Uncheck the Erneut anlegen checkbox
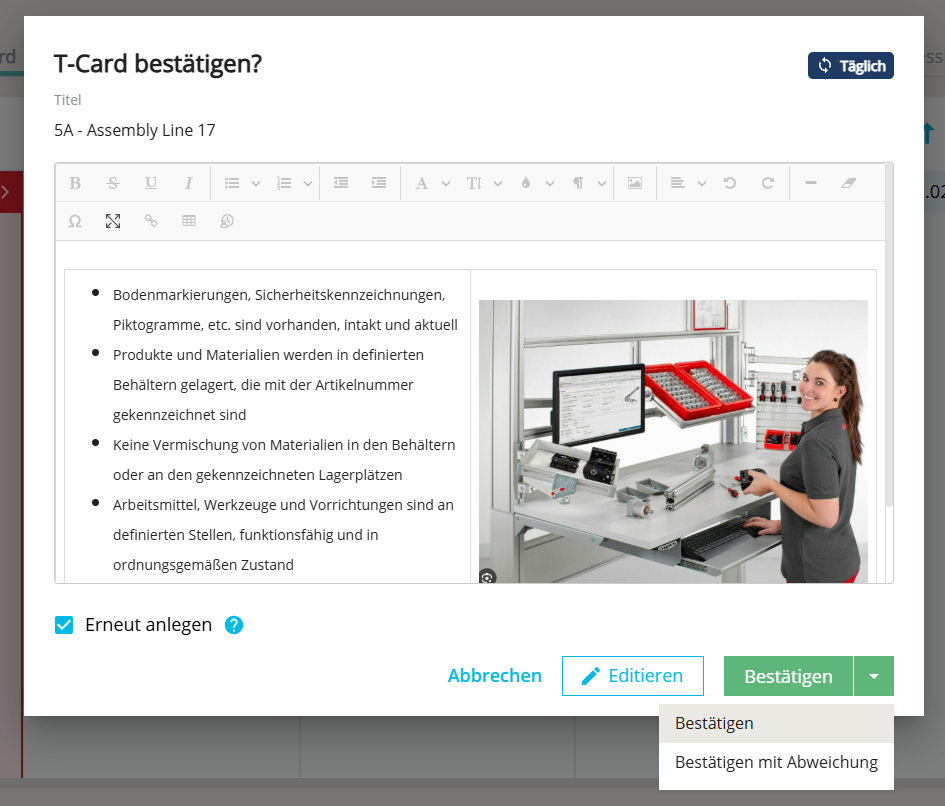The image size is (945, 806). point(64,625)
